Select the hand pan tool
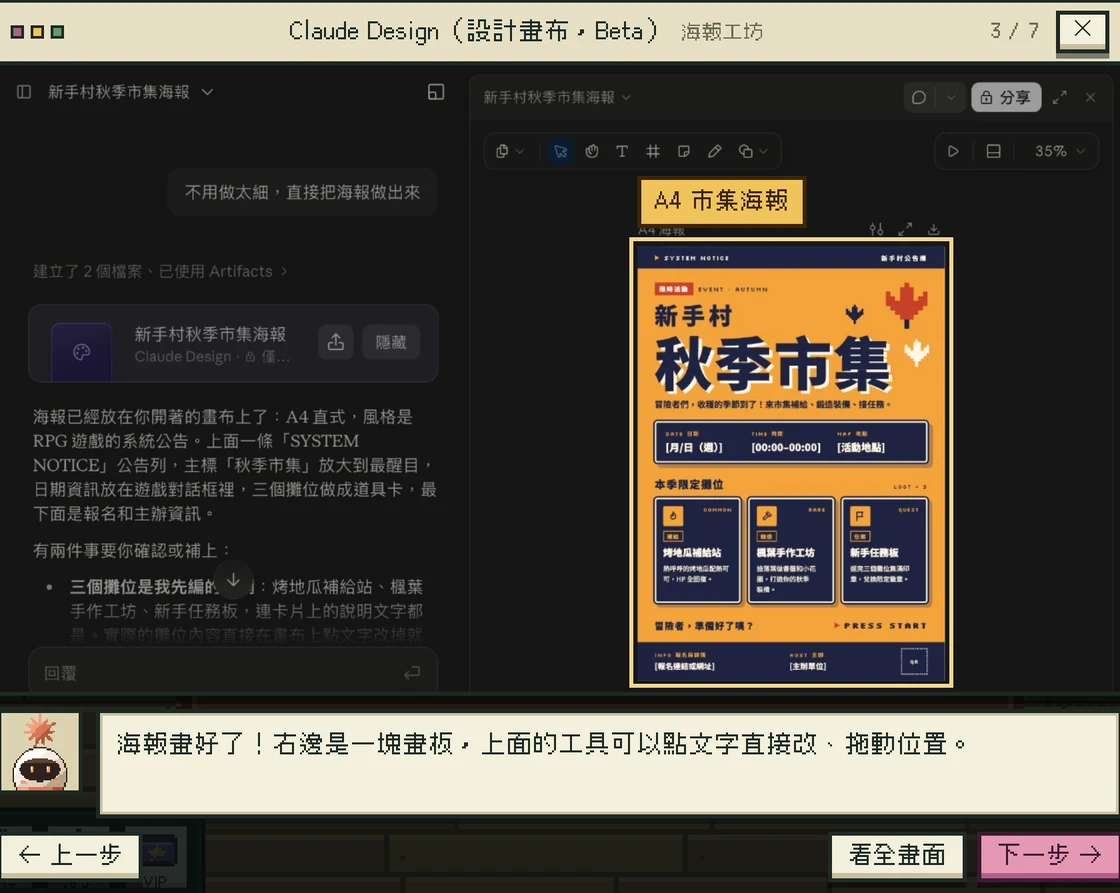 pyautogui.click(x=591, y=151)
